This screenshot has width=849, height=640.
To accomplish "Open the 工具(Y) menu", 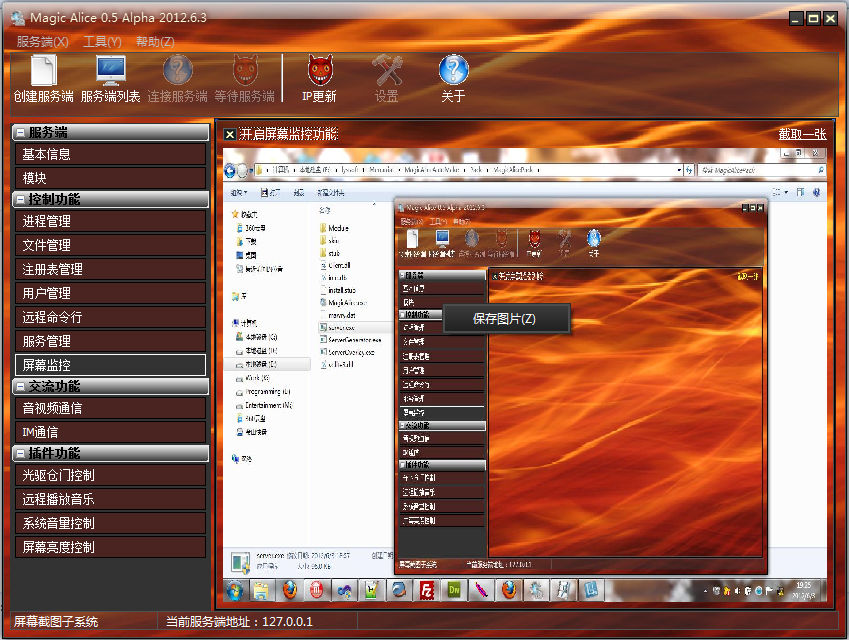I will pos(102,42).
